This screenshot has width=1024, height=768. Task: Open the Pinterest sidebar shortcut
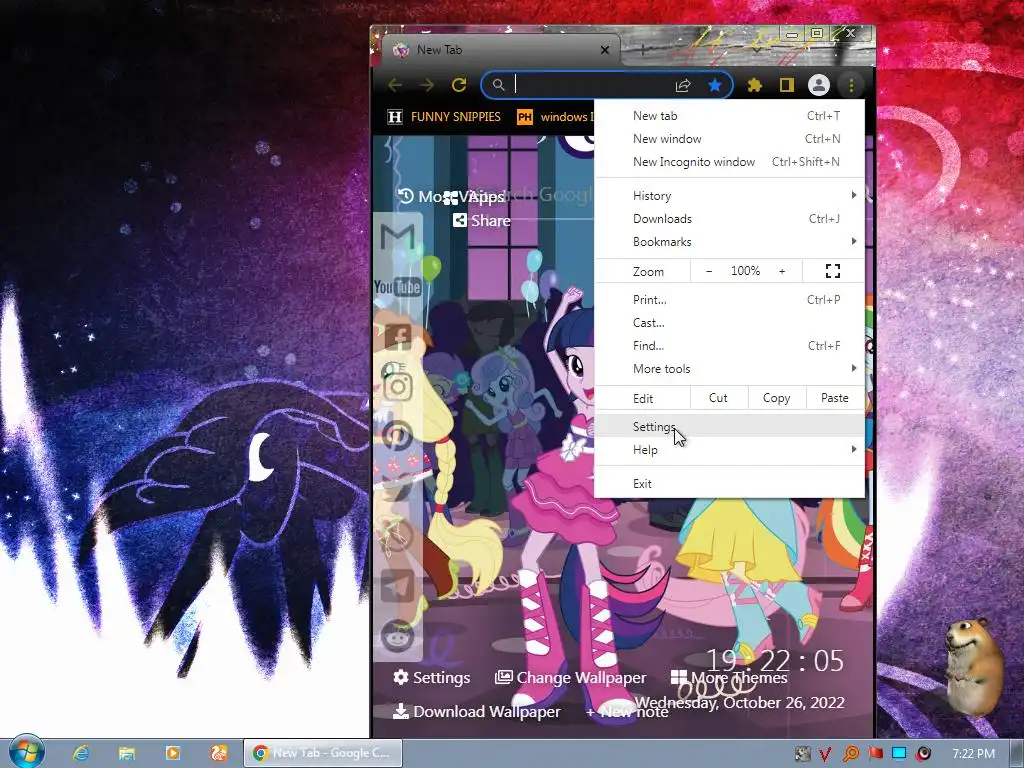coord(397,436)
